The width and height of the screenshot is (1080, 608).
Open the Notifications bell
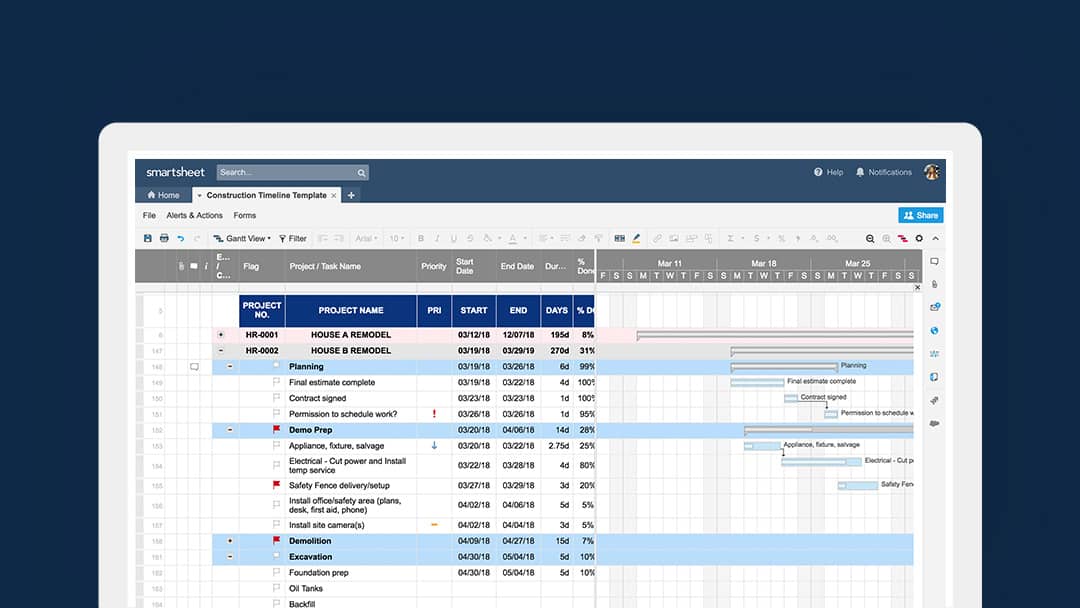pos(860,172)
